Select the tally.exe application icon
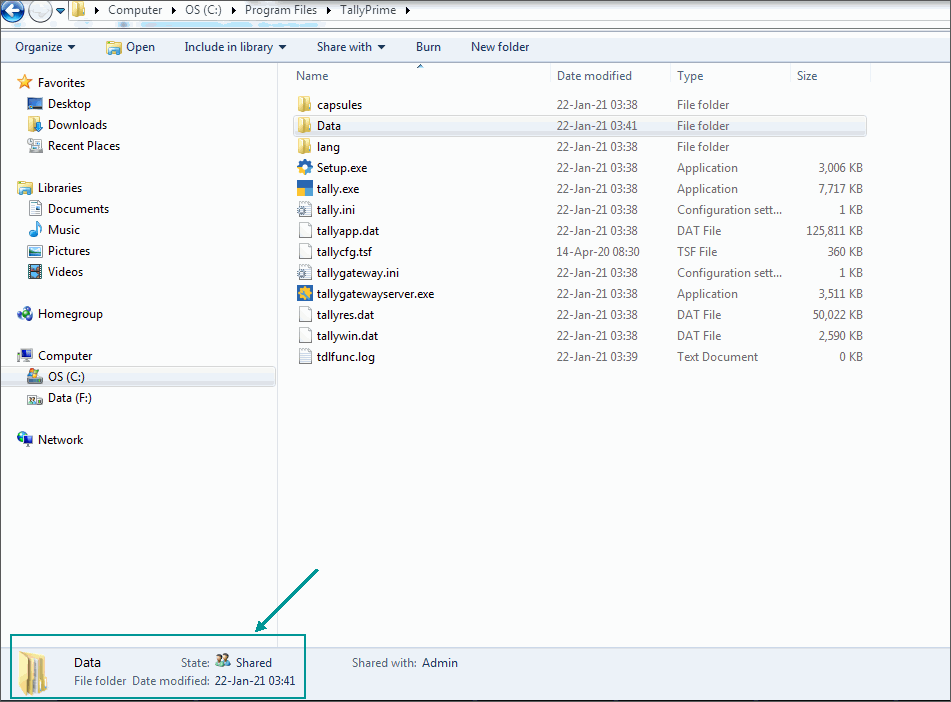The height and width of the screenshot is (702, 951). pyautogui.click(x=304, y=188)
